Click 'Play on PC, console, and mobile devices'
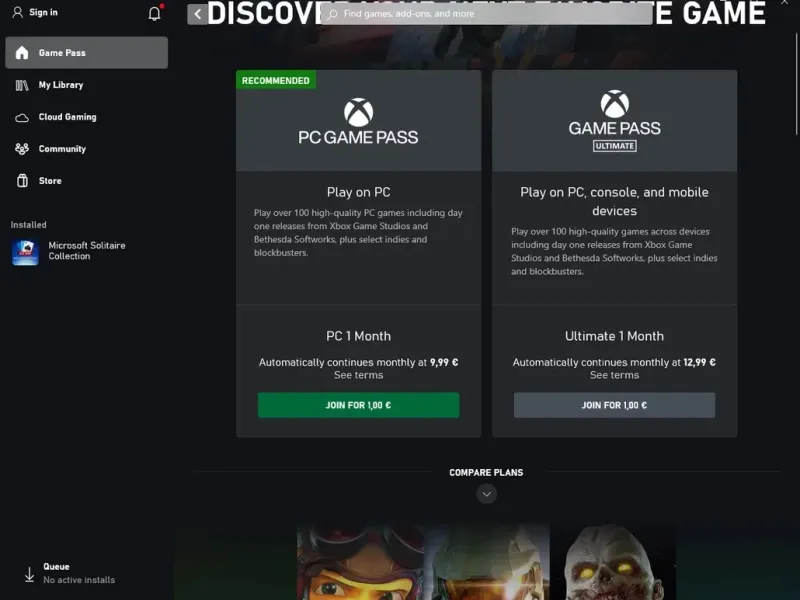This screenshot has width=800, height=600. pyautogui.click(x=614, y=202)
